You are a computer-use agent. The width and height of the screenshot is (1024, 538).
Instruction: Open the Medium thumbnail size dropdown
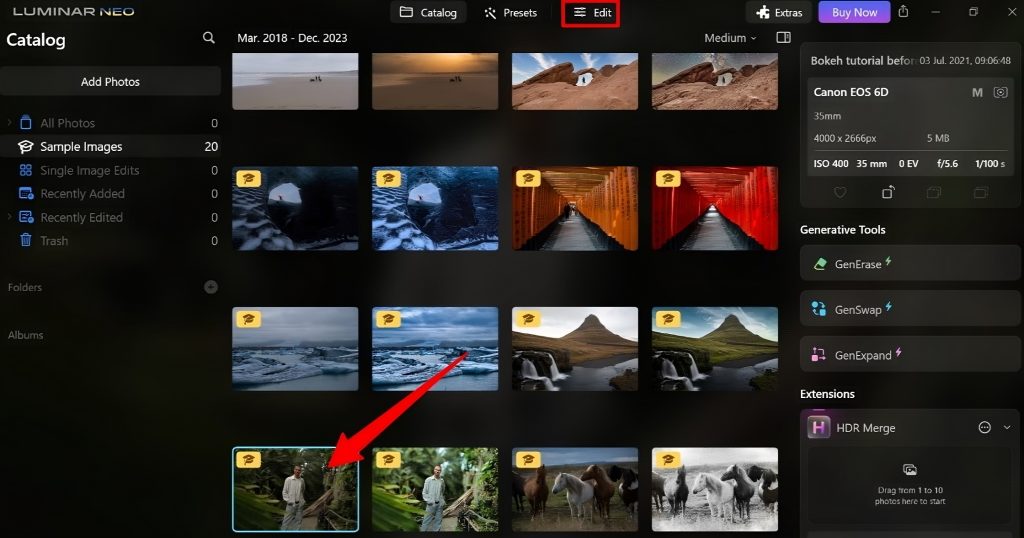pos(730,38)
